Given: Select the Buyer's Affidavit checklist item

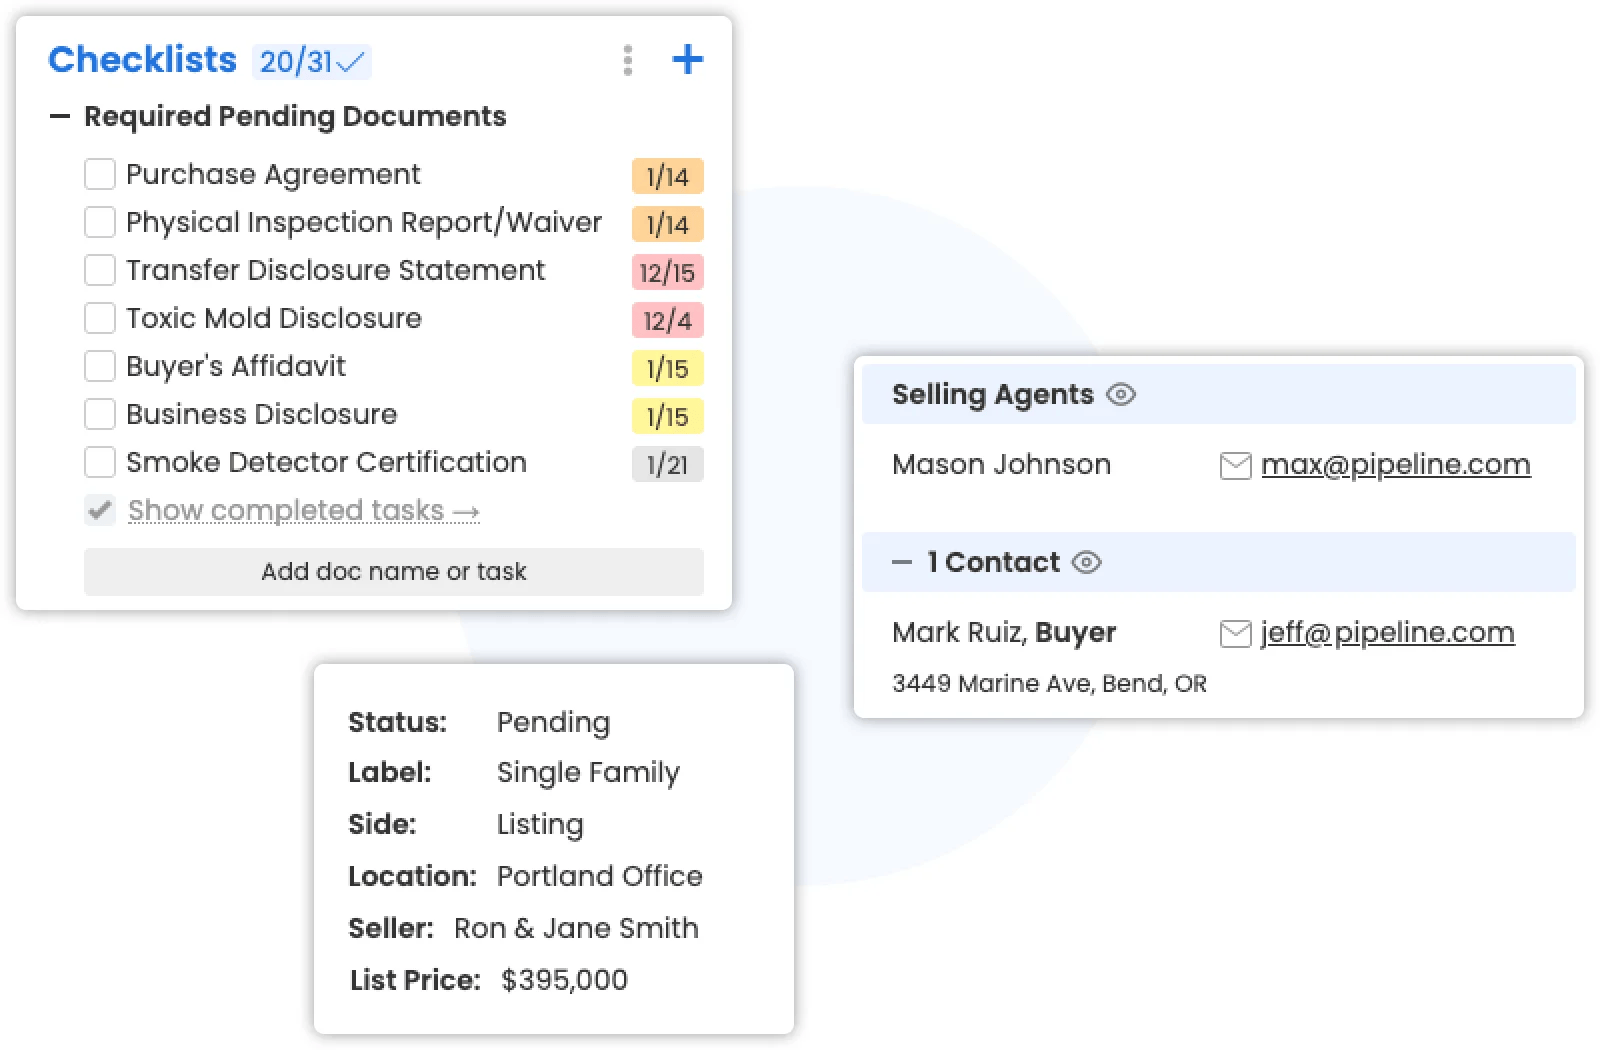Looking at the screenshot, I should point(236,367).
